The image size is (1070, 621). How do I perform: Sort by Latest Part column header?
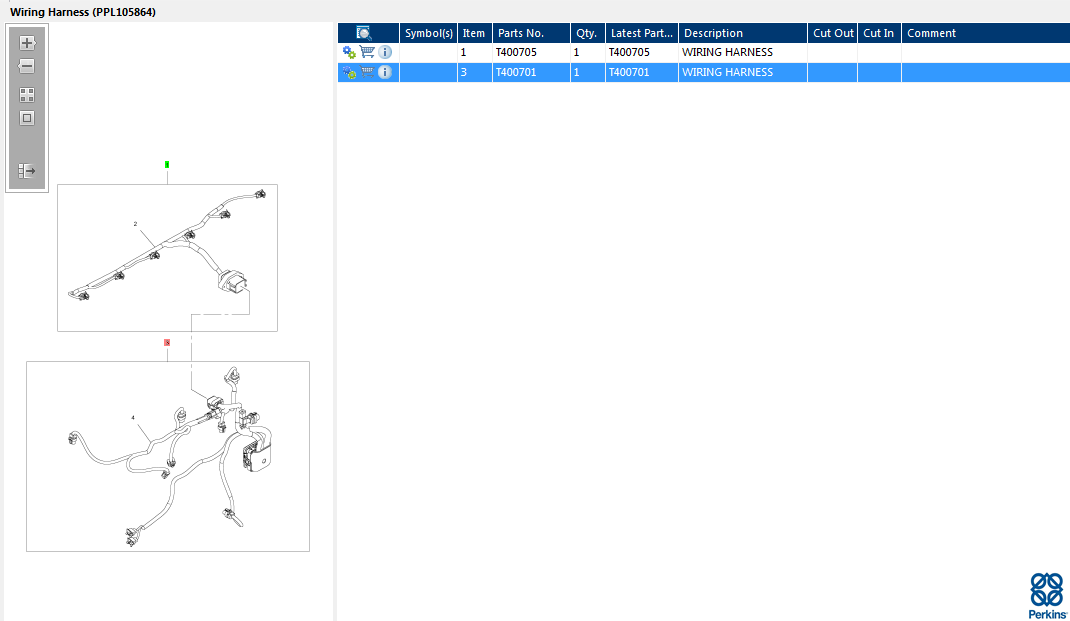641,33
